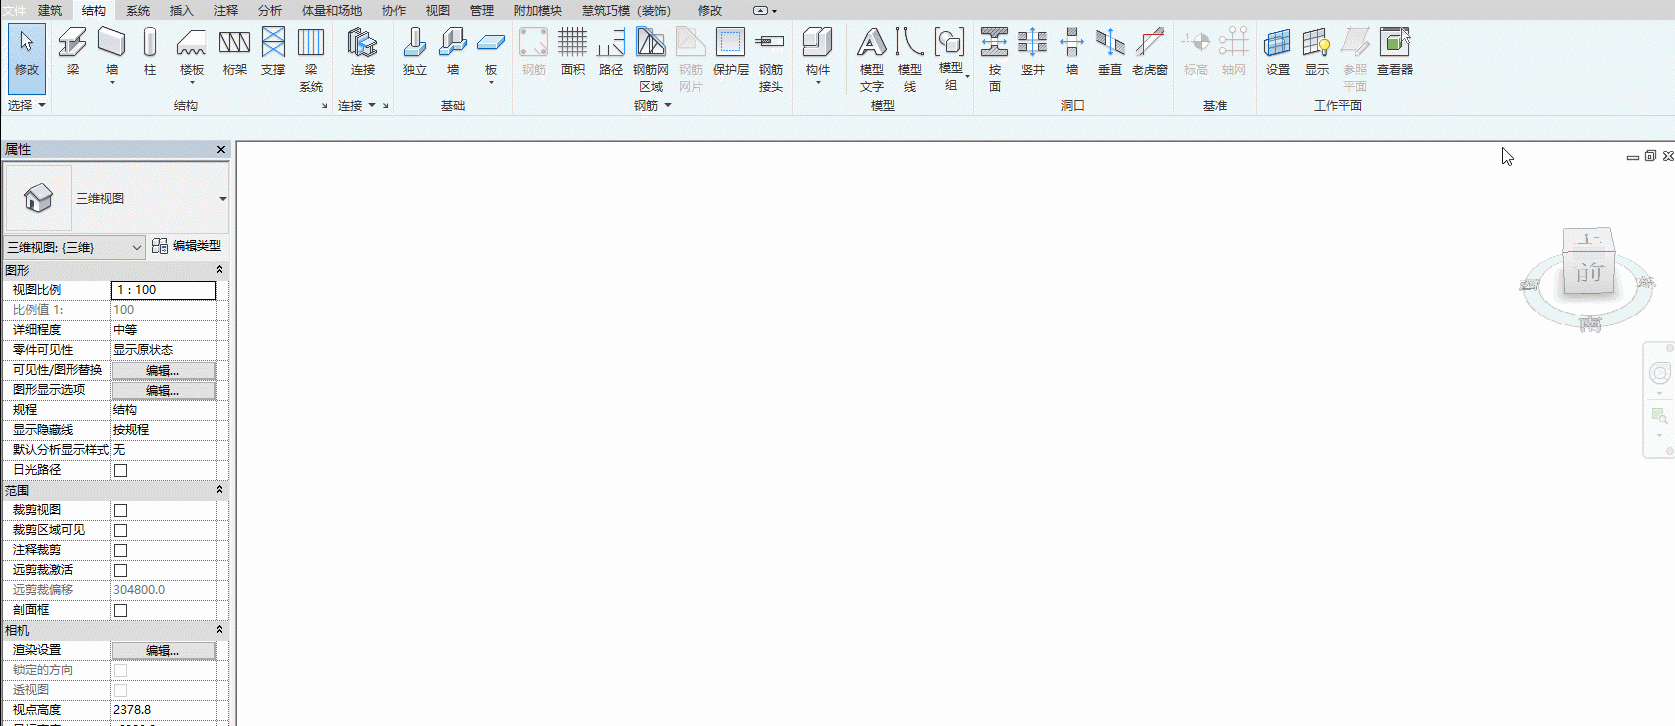The width and height of the screenshot is (1675, 726).
Task: Open the 梁系统 beam system tool
Action: click(311, 60)
